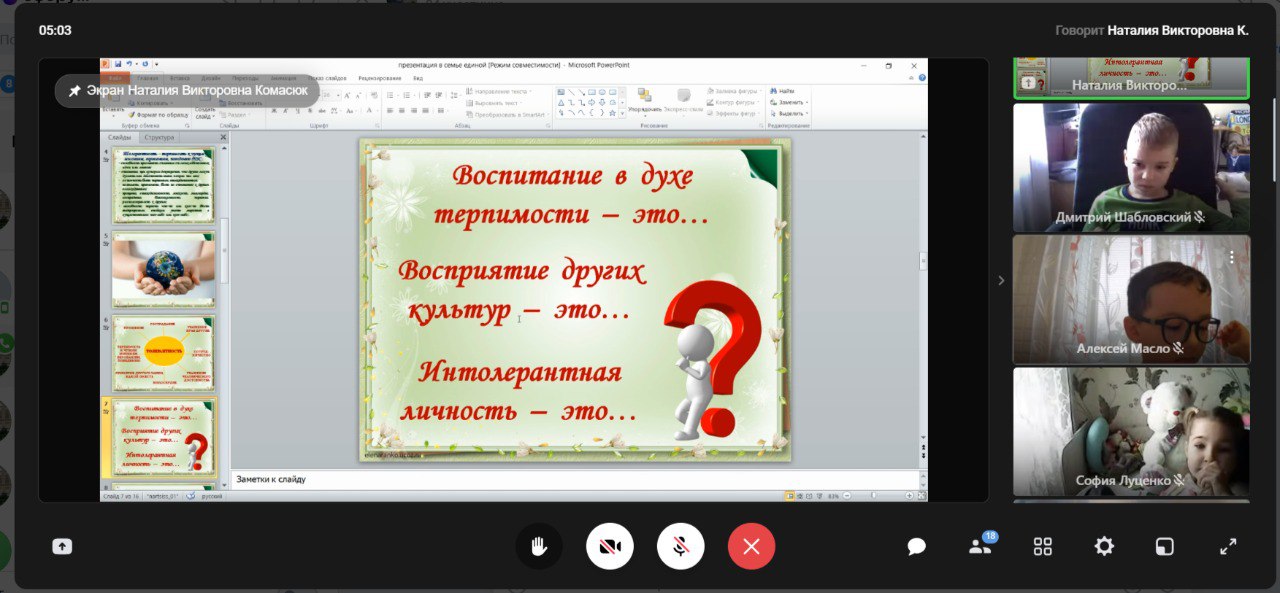Open the chat panel

click(916, 546)
